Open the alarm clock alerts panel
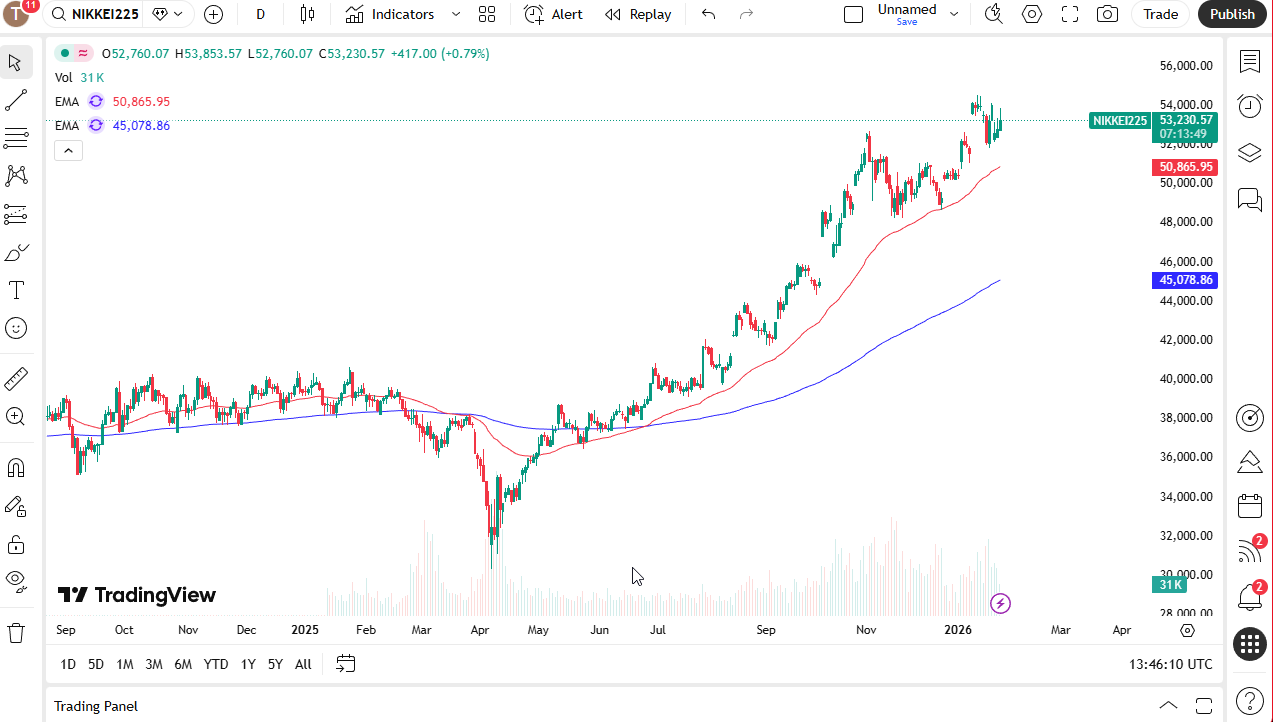This screenshot has height=722, width=1273. pos(1249,106)
